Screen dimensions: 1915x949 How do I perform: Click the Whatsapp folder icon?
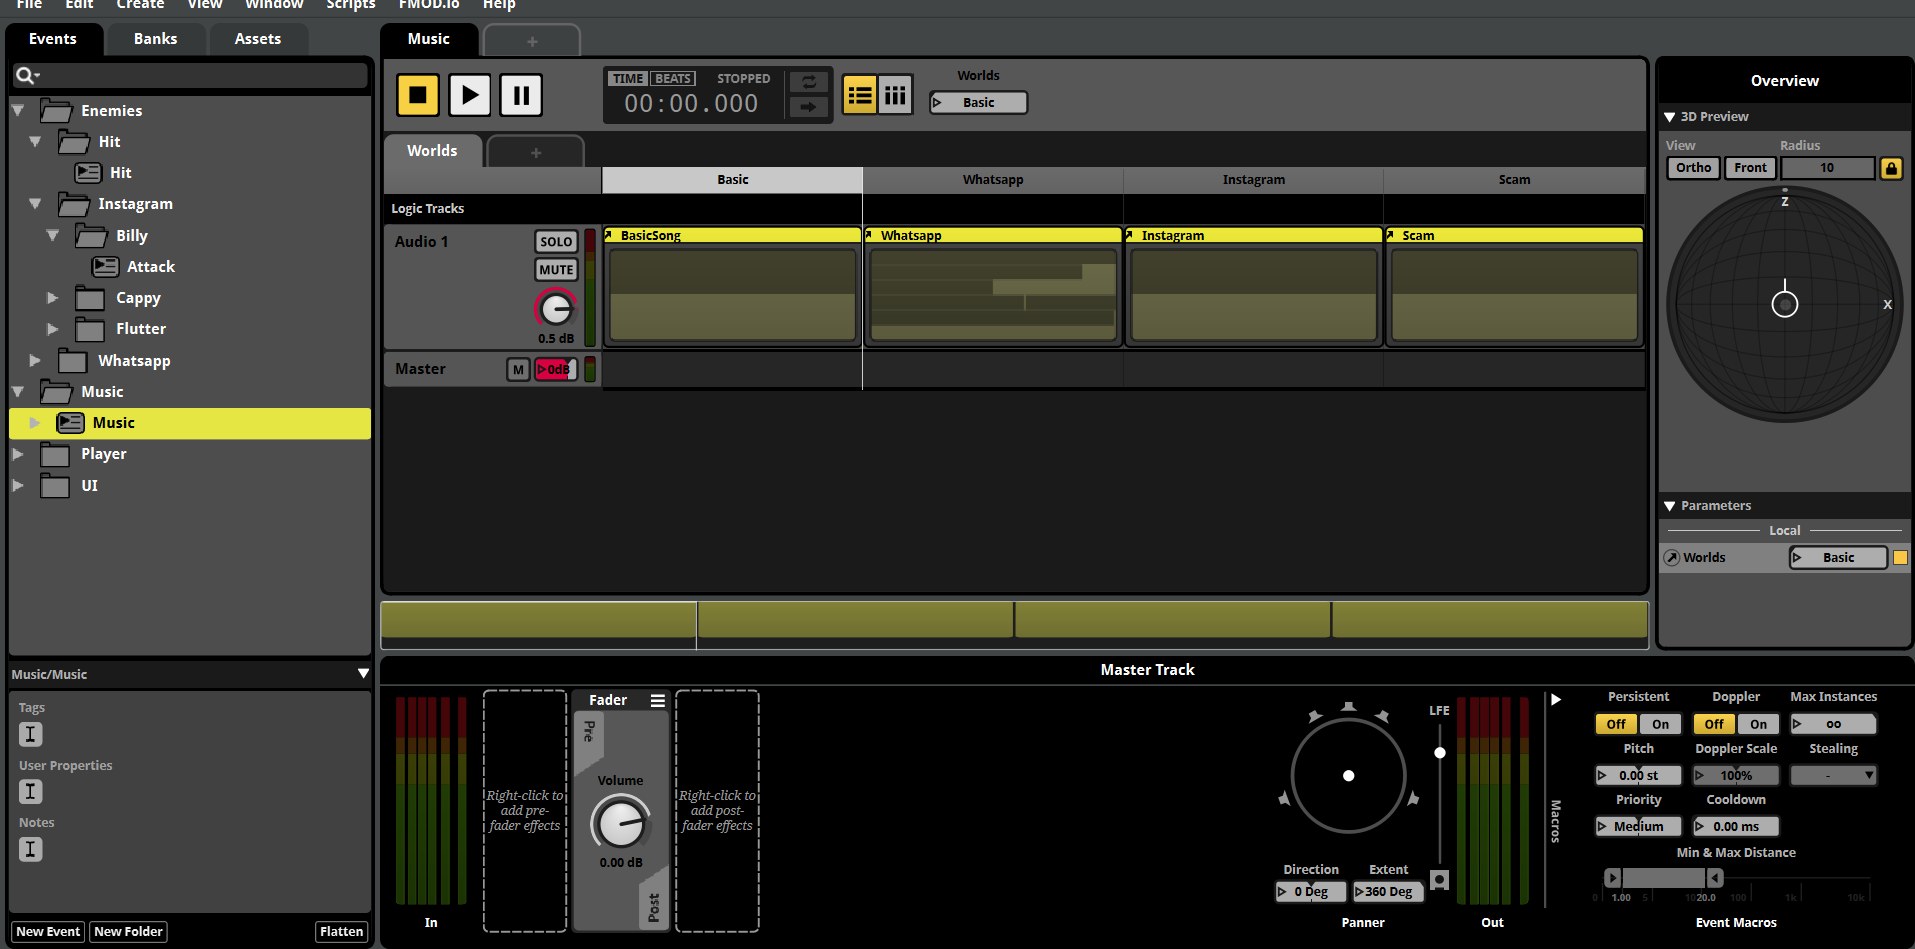tap(73, 361)
